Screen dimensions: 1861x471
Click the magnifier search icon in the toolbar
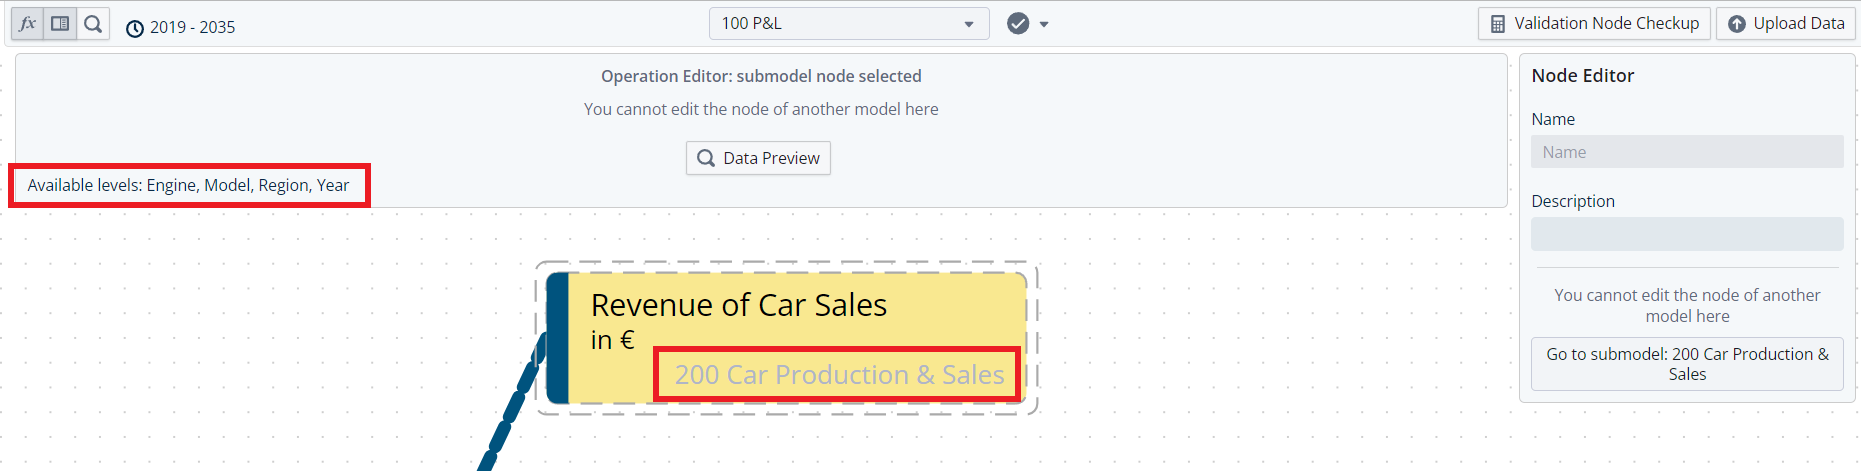(93, 24)
